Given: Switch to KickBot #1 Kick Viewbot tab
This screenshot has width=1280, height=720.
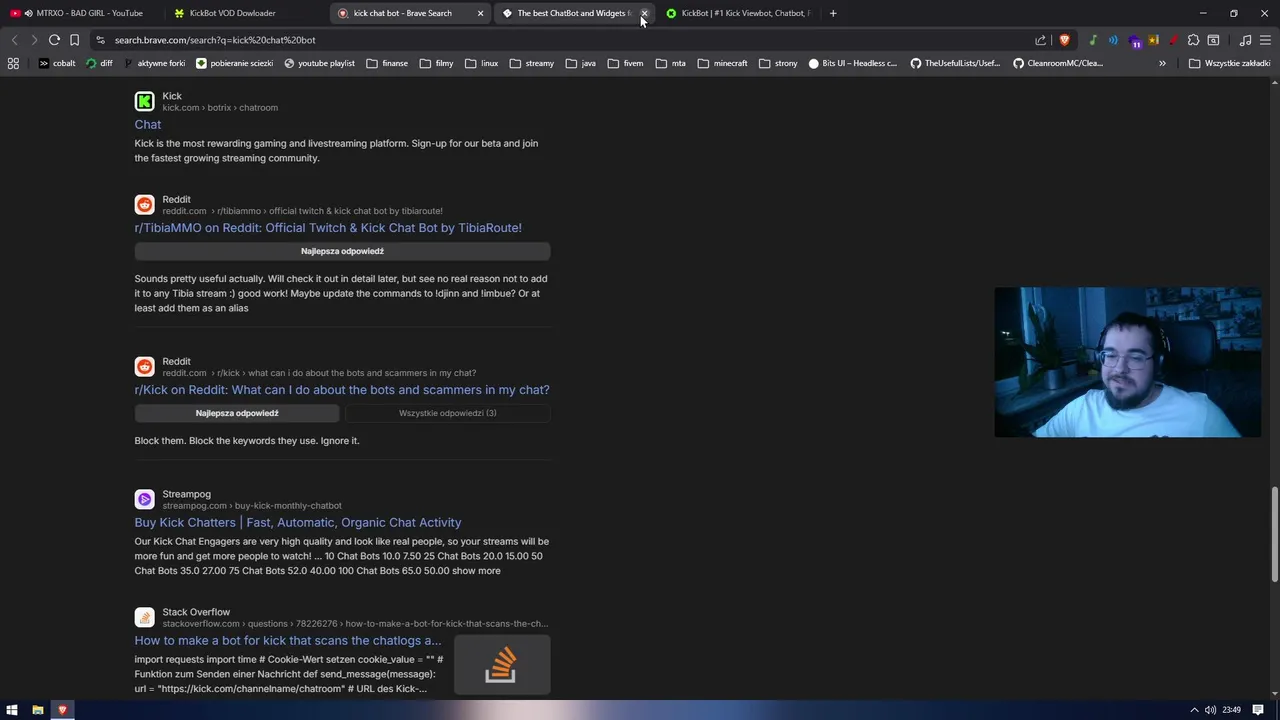Looking at the screenshot, I should coord(738,13).
